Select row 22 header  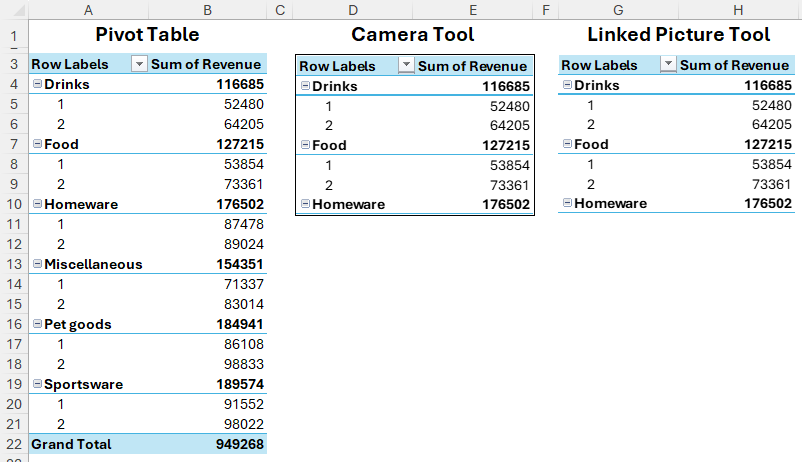14,444
